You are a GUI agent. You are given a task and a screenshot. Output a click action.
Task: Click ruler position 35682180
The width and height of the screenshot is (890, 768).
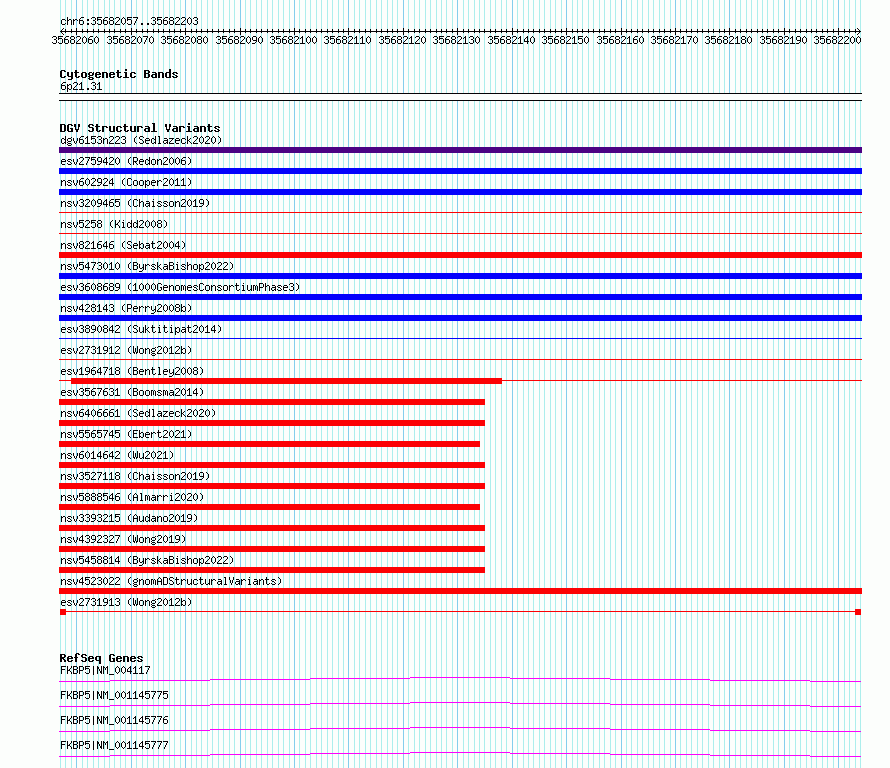coord(728,40)
